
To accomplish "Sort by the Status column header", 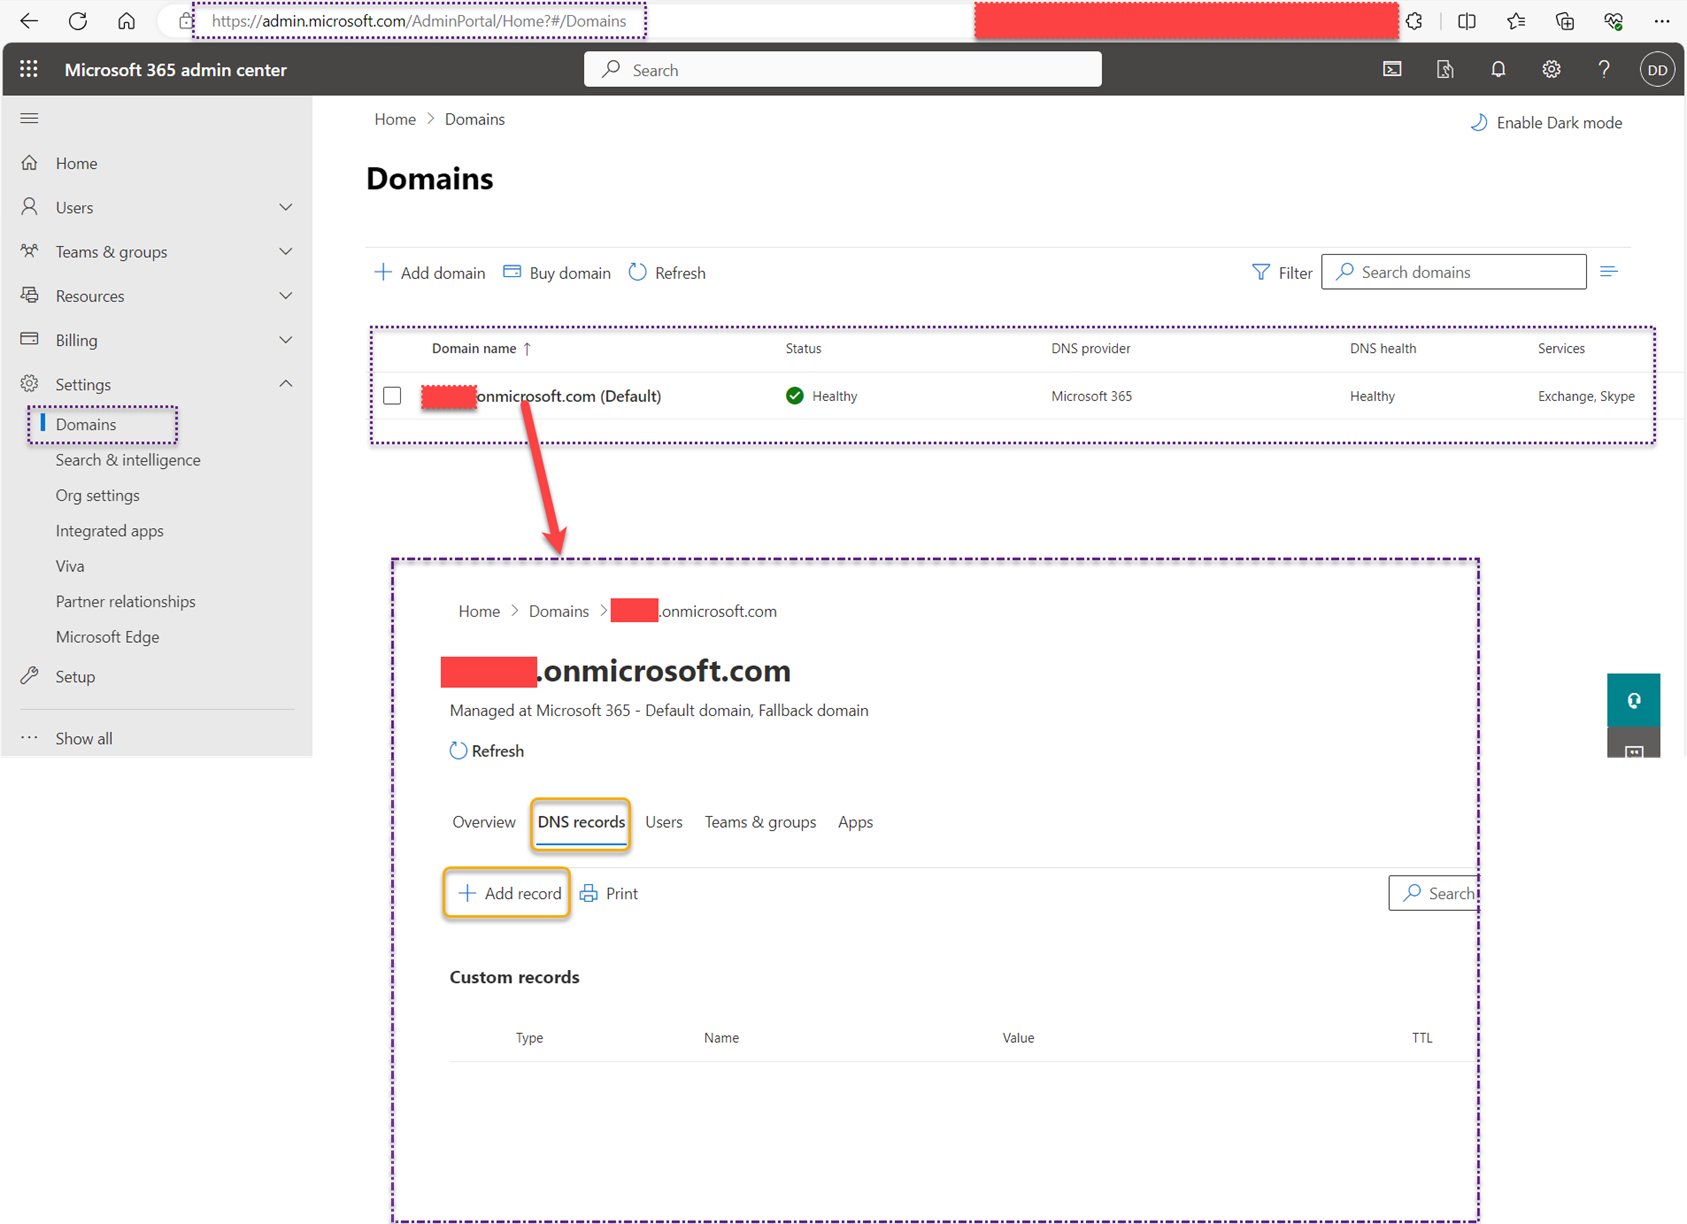I will (803, 348).
